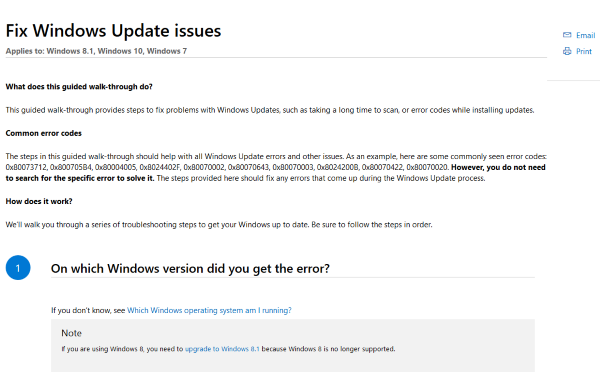Image resolution: width=600 pixels, height=372 pixels.
Task: Click the 'Applies to: Windows 8.1' line
Action: (96, 51)
